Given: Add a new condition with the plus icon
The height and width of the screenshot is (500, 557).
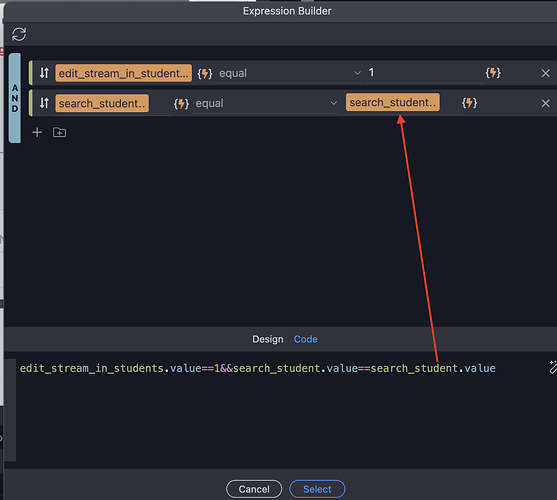Looking at the screenshot, I should (37, 132).
